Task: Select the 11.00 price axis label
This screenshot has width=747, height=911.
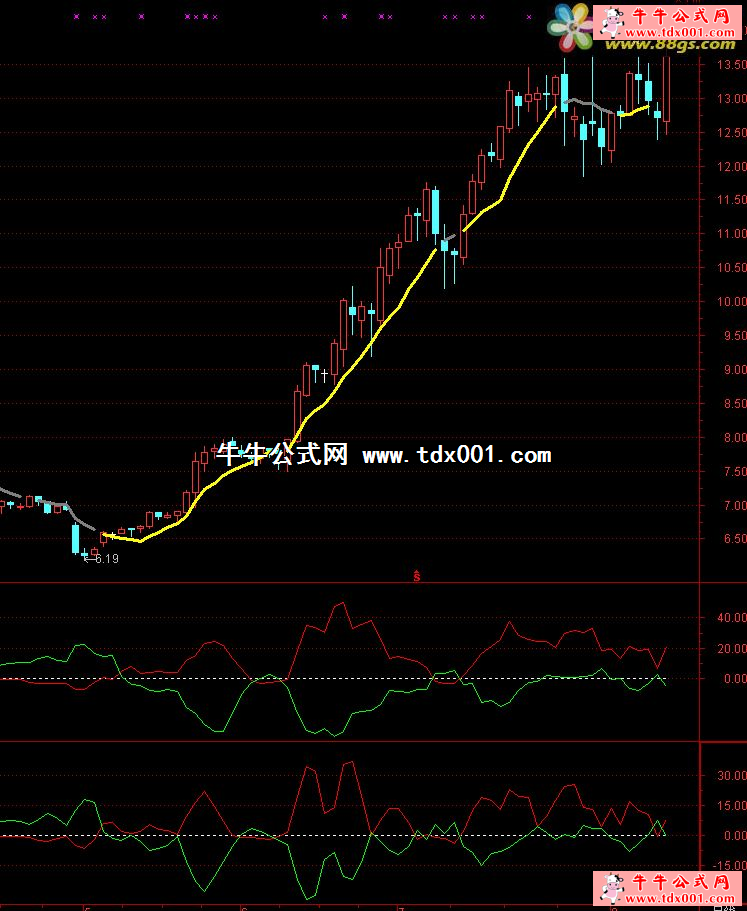Action: [x=732, y=234]
